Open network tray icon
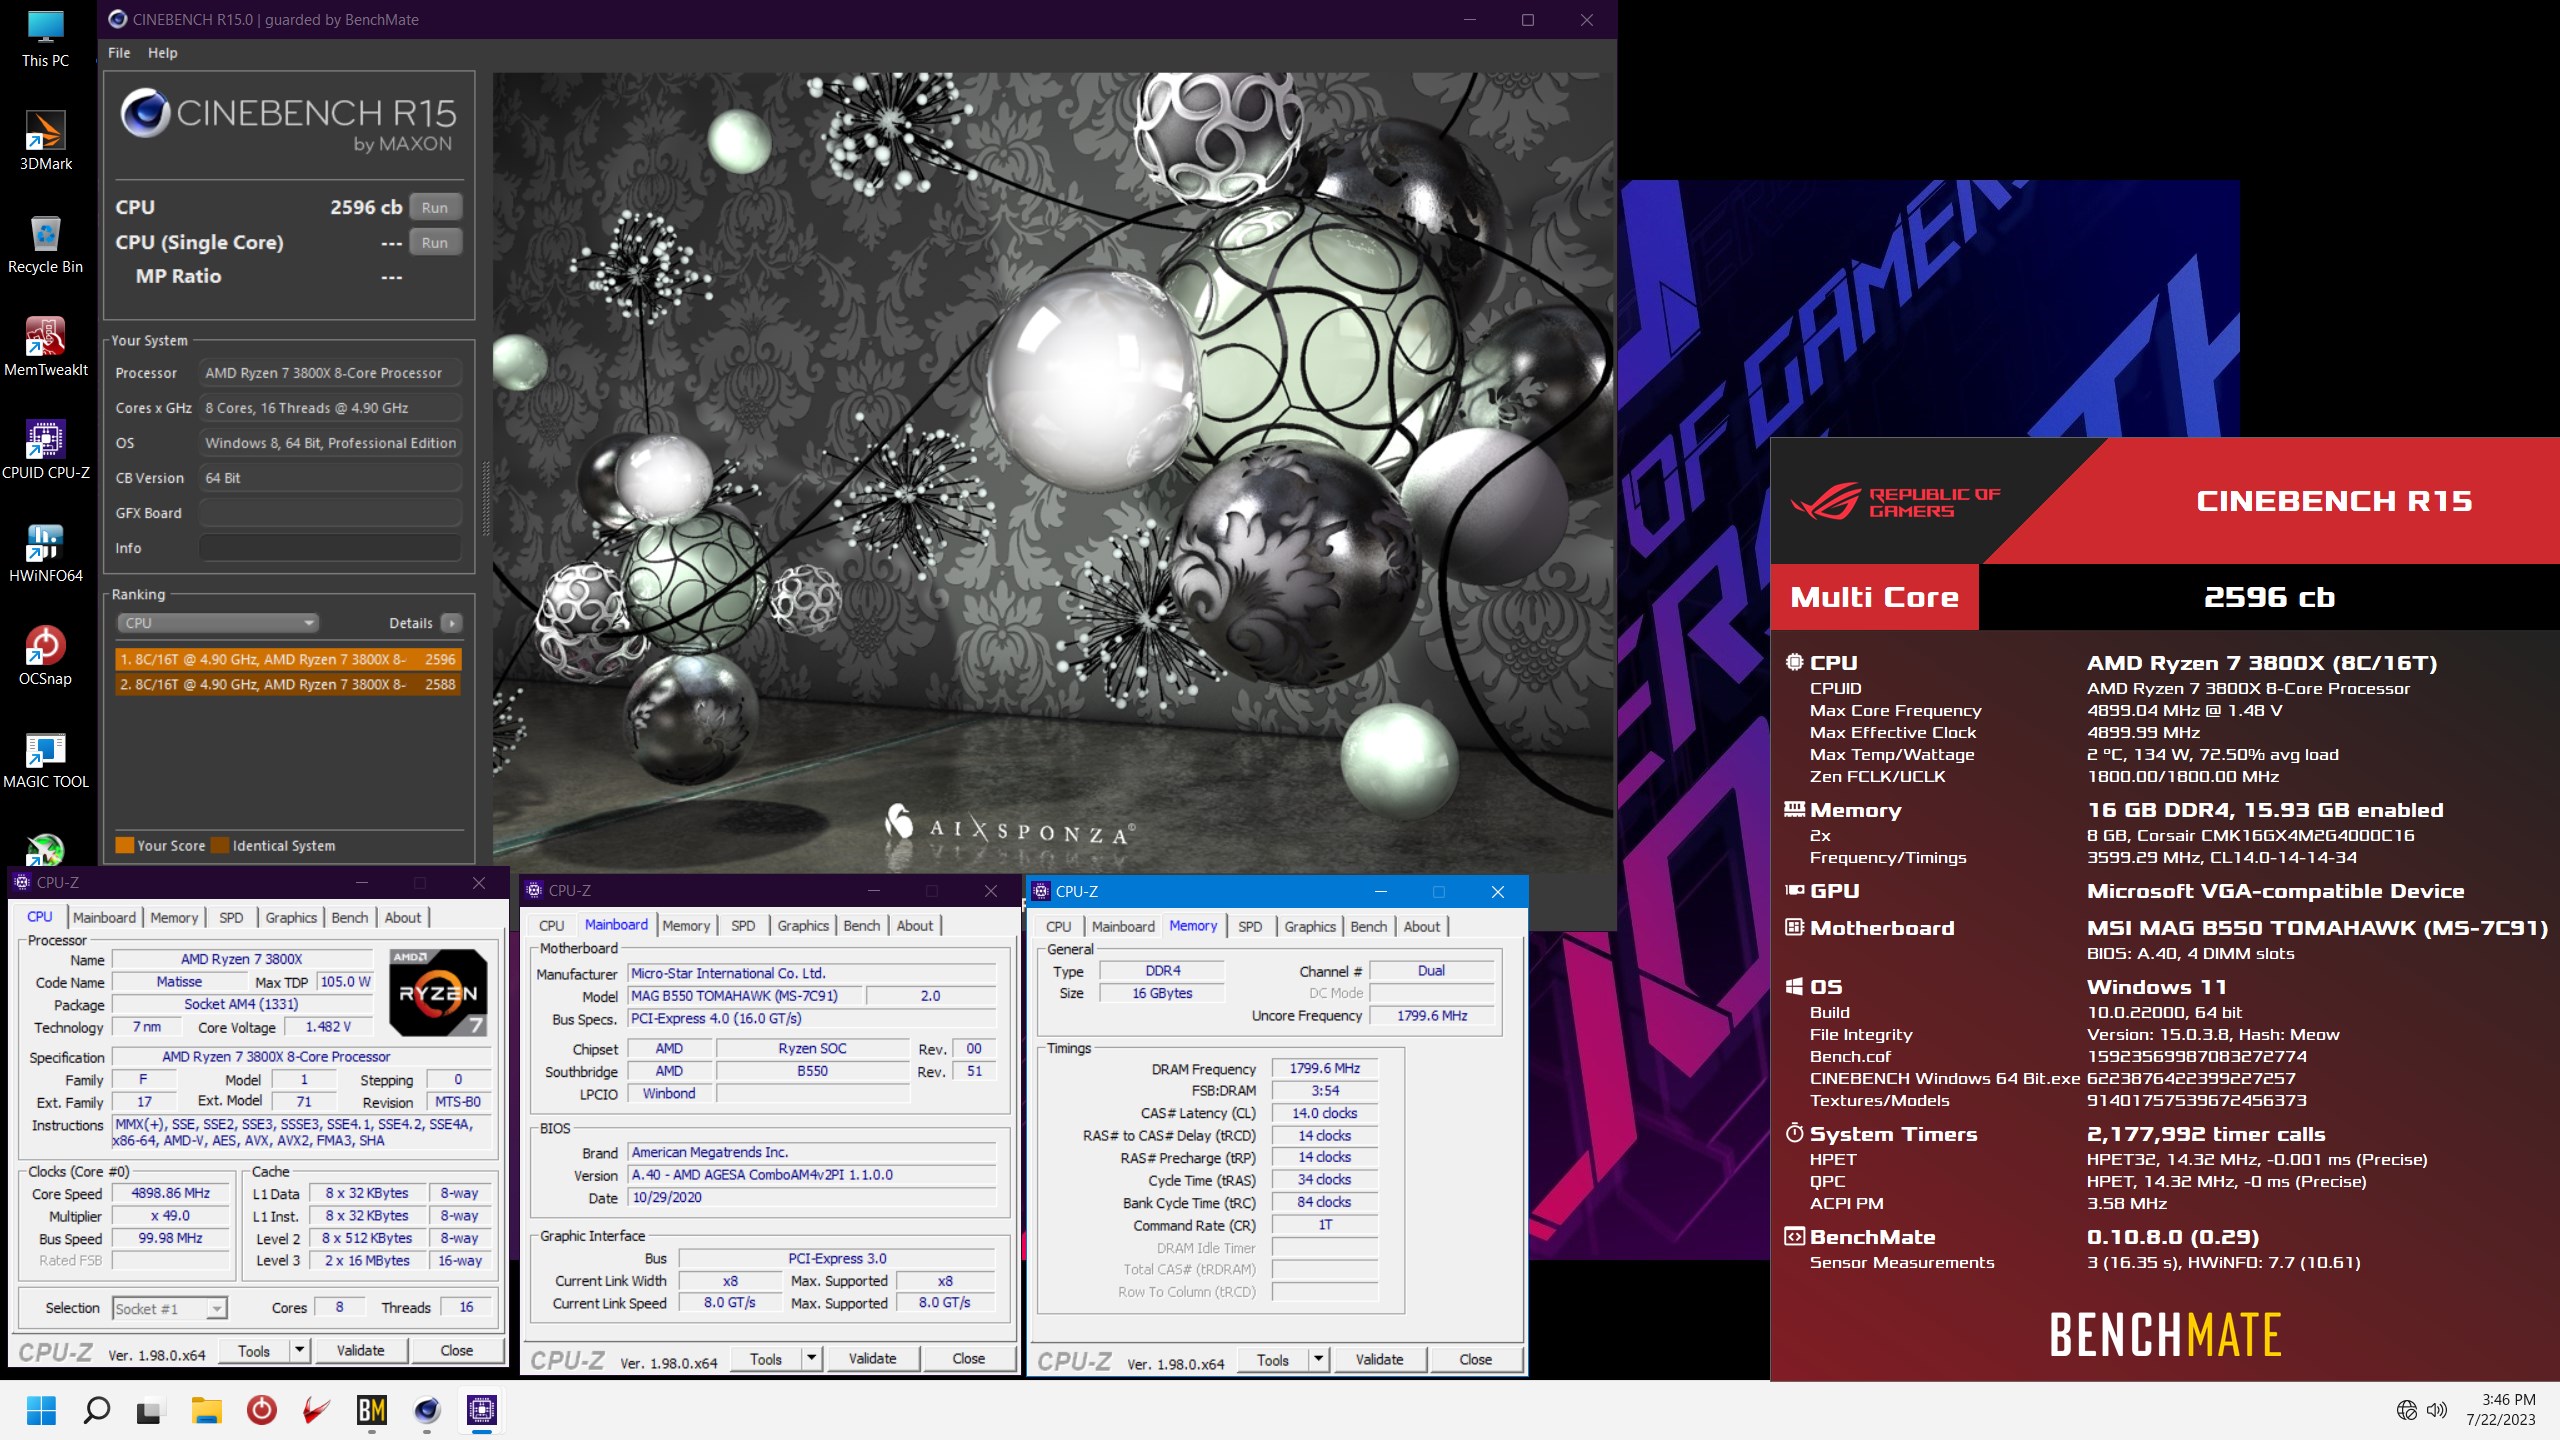2560x1440 pixels. [2407, 1410]
